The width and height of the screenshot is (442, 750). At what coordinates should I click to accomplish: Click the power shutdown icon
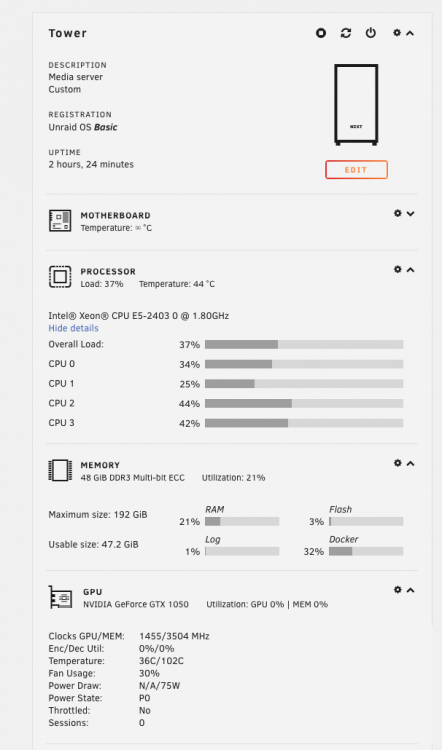point(371,33)
